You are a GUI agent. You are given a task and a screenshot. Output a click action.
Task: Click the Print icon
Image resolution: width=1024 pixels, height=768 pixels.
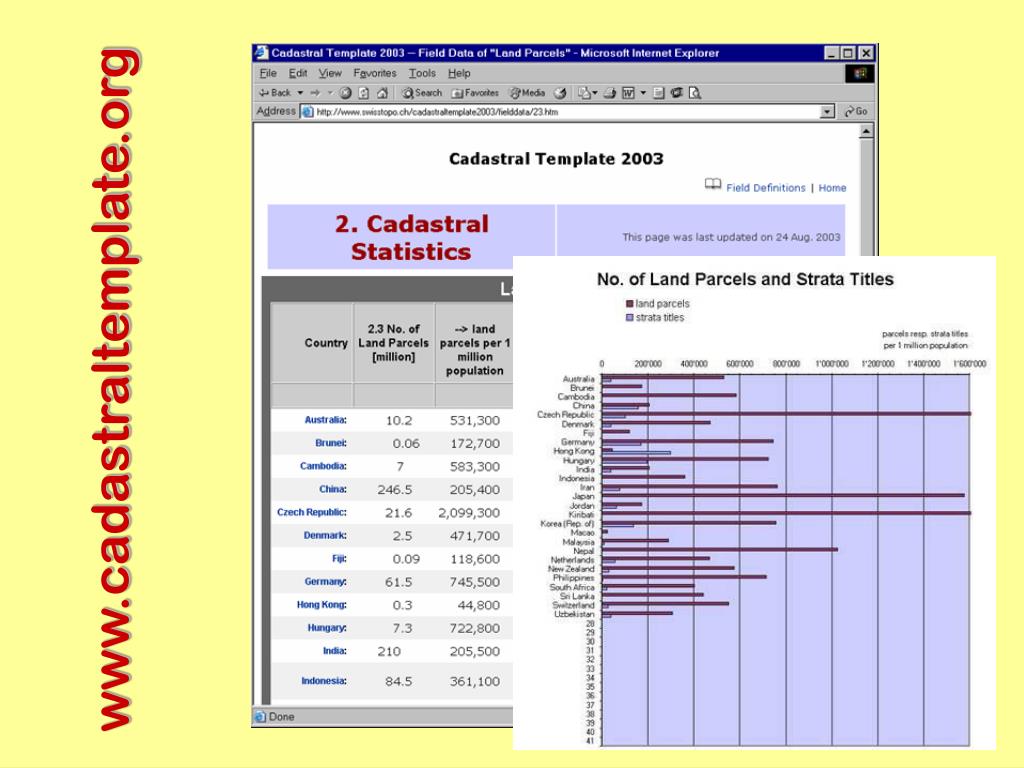[609, 93]
